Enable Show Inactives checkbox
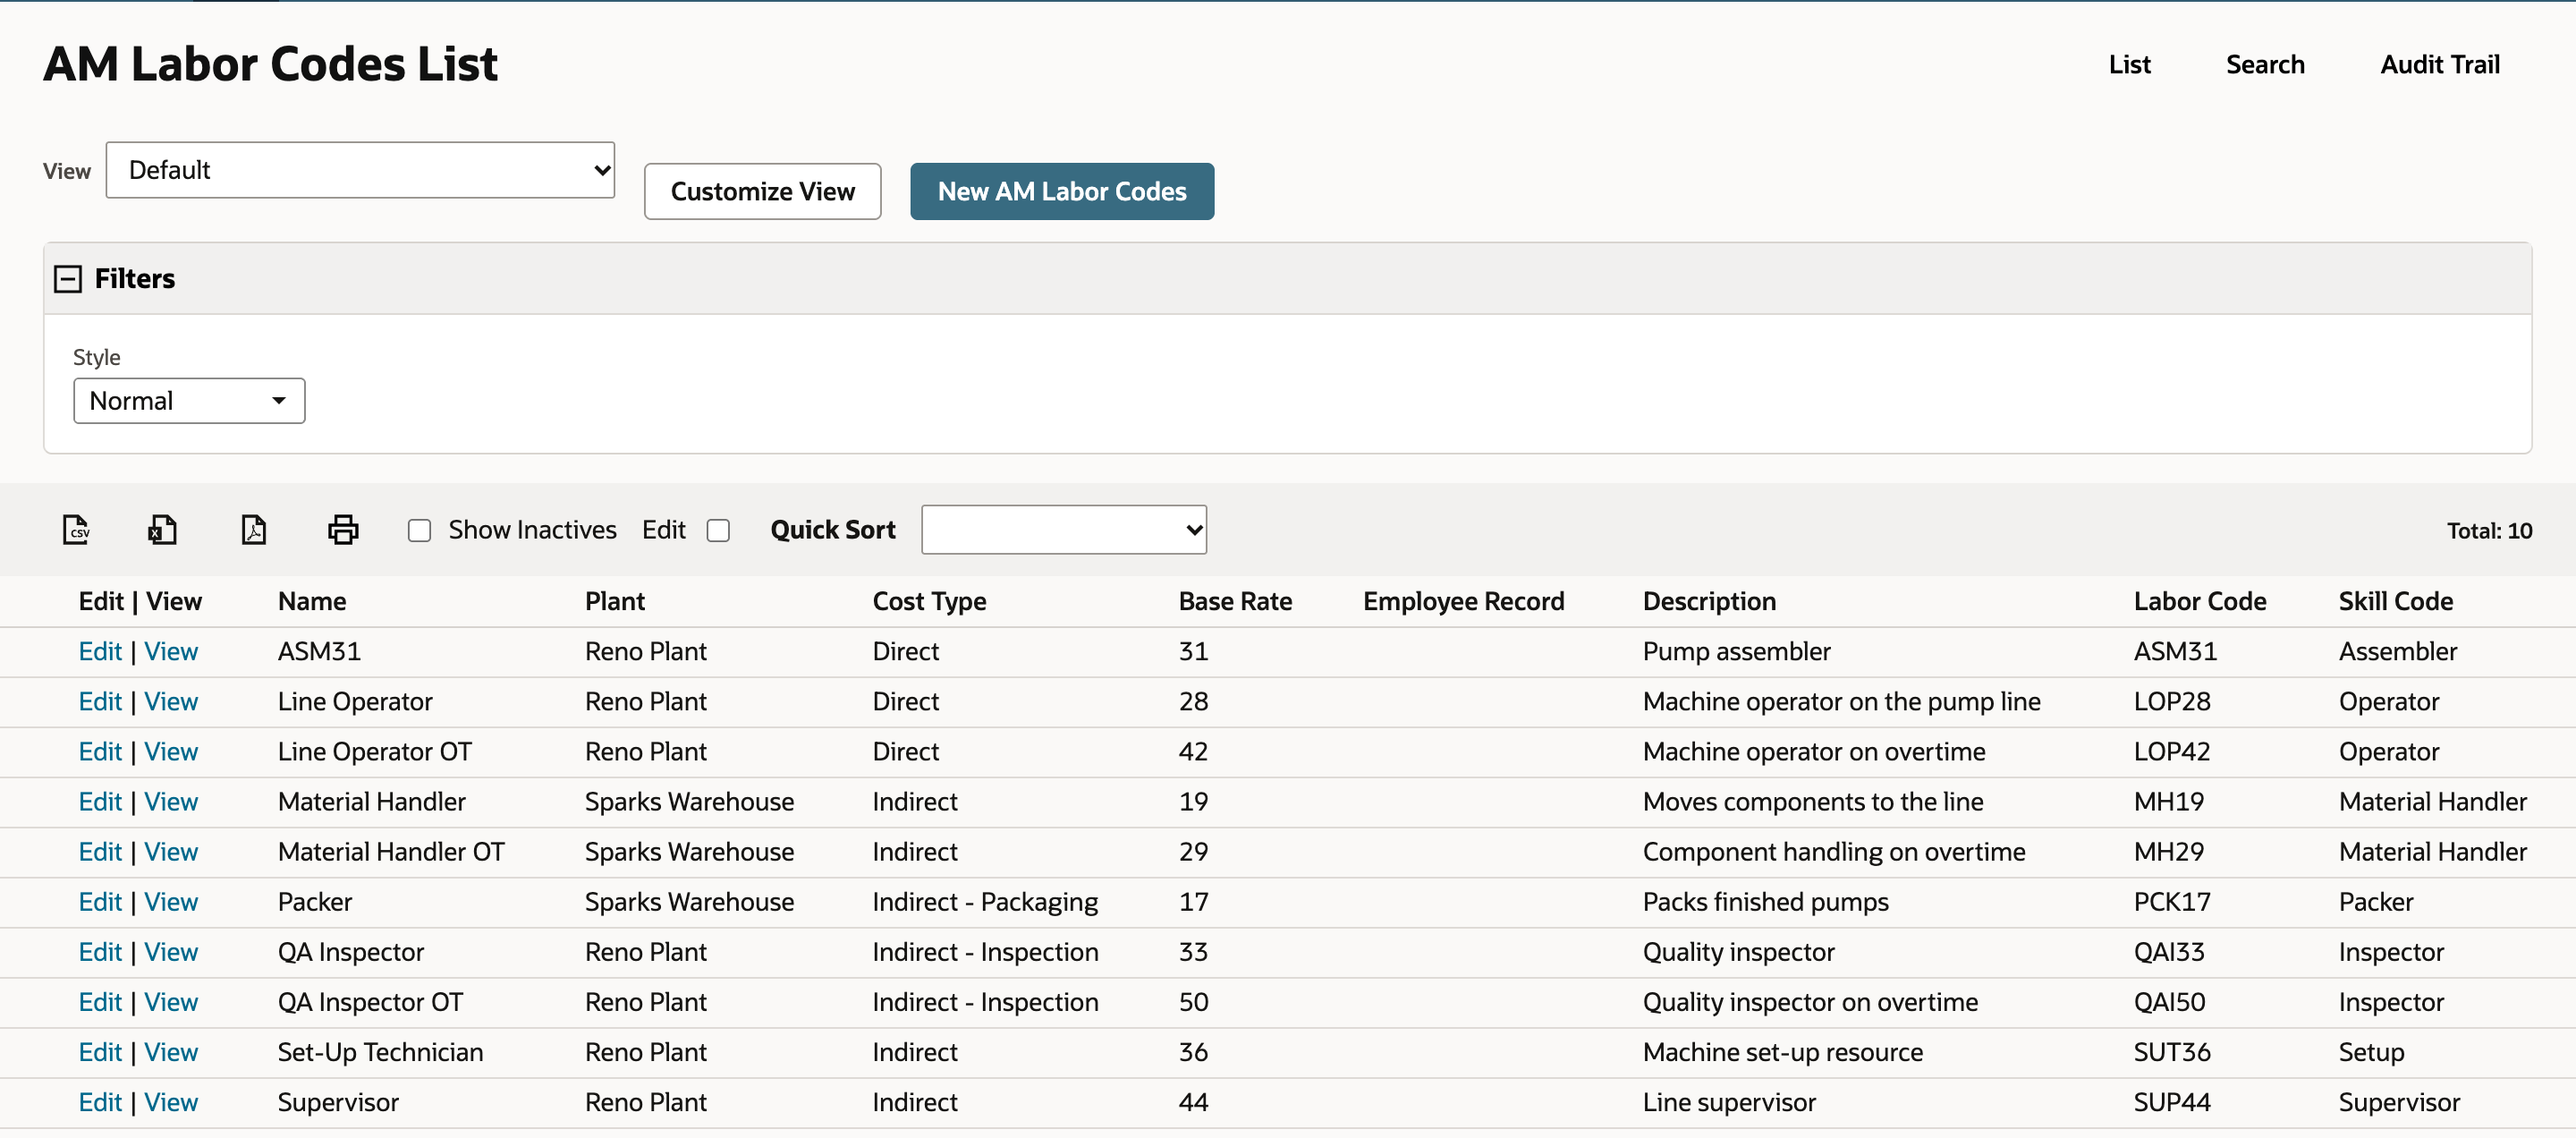This screenshot has height=1138, width=2576. [x=420, y=530]
